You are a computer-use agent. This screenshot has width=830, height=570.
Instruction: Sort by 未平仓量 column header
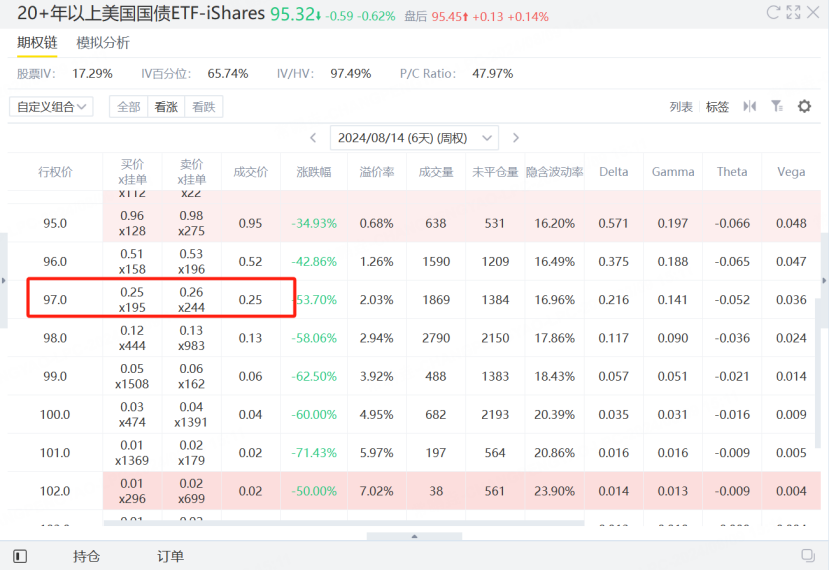click(495, 172)
